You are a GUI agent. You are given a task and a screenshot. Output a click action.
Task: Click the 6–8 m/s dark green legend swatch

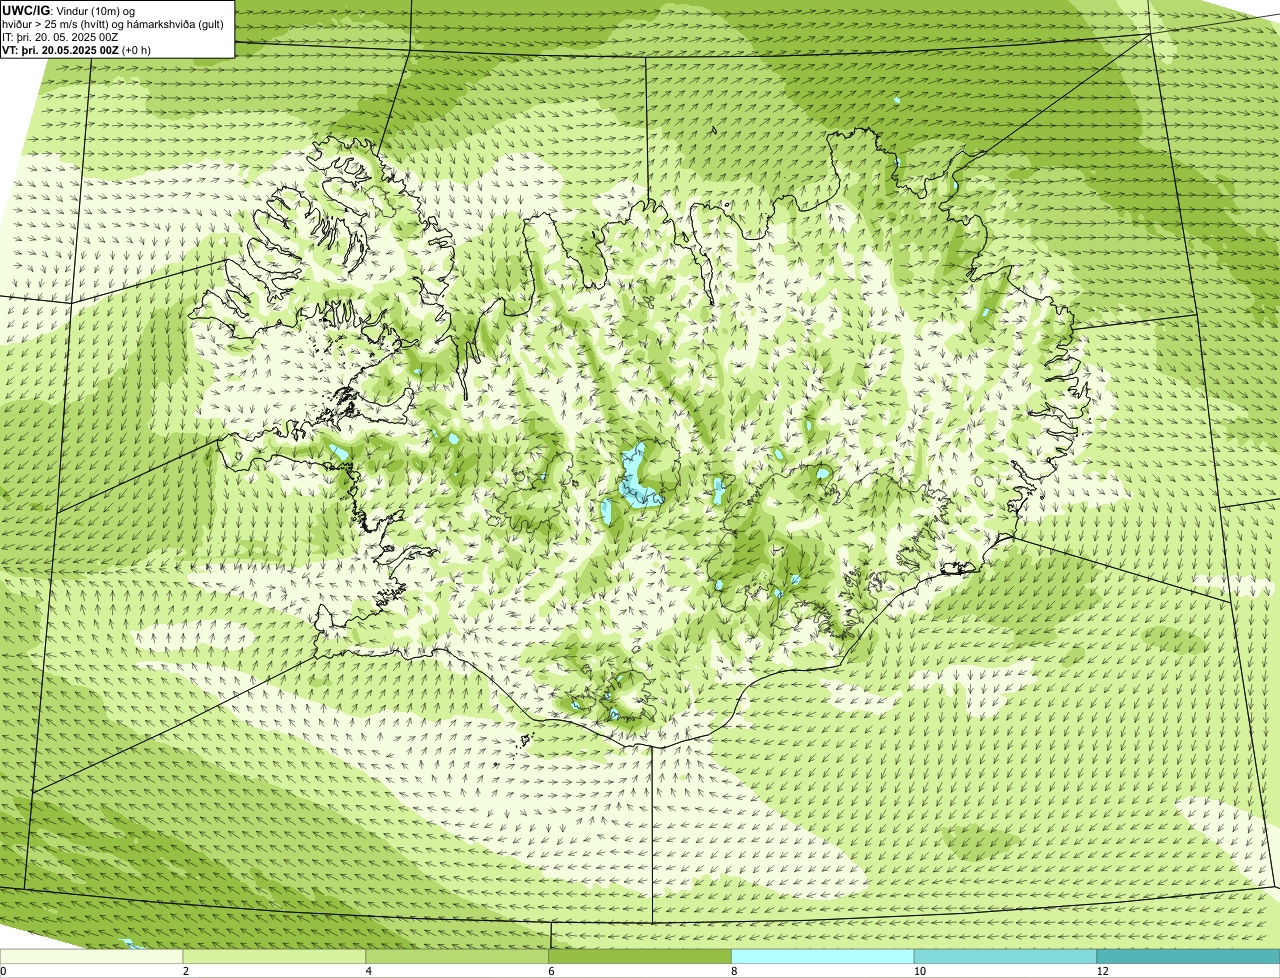(x=640, y=956)
